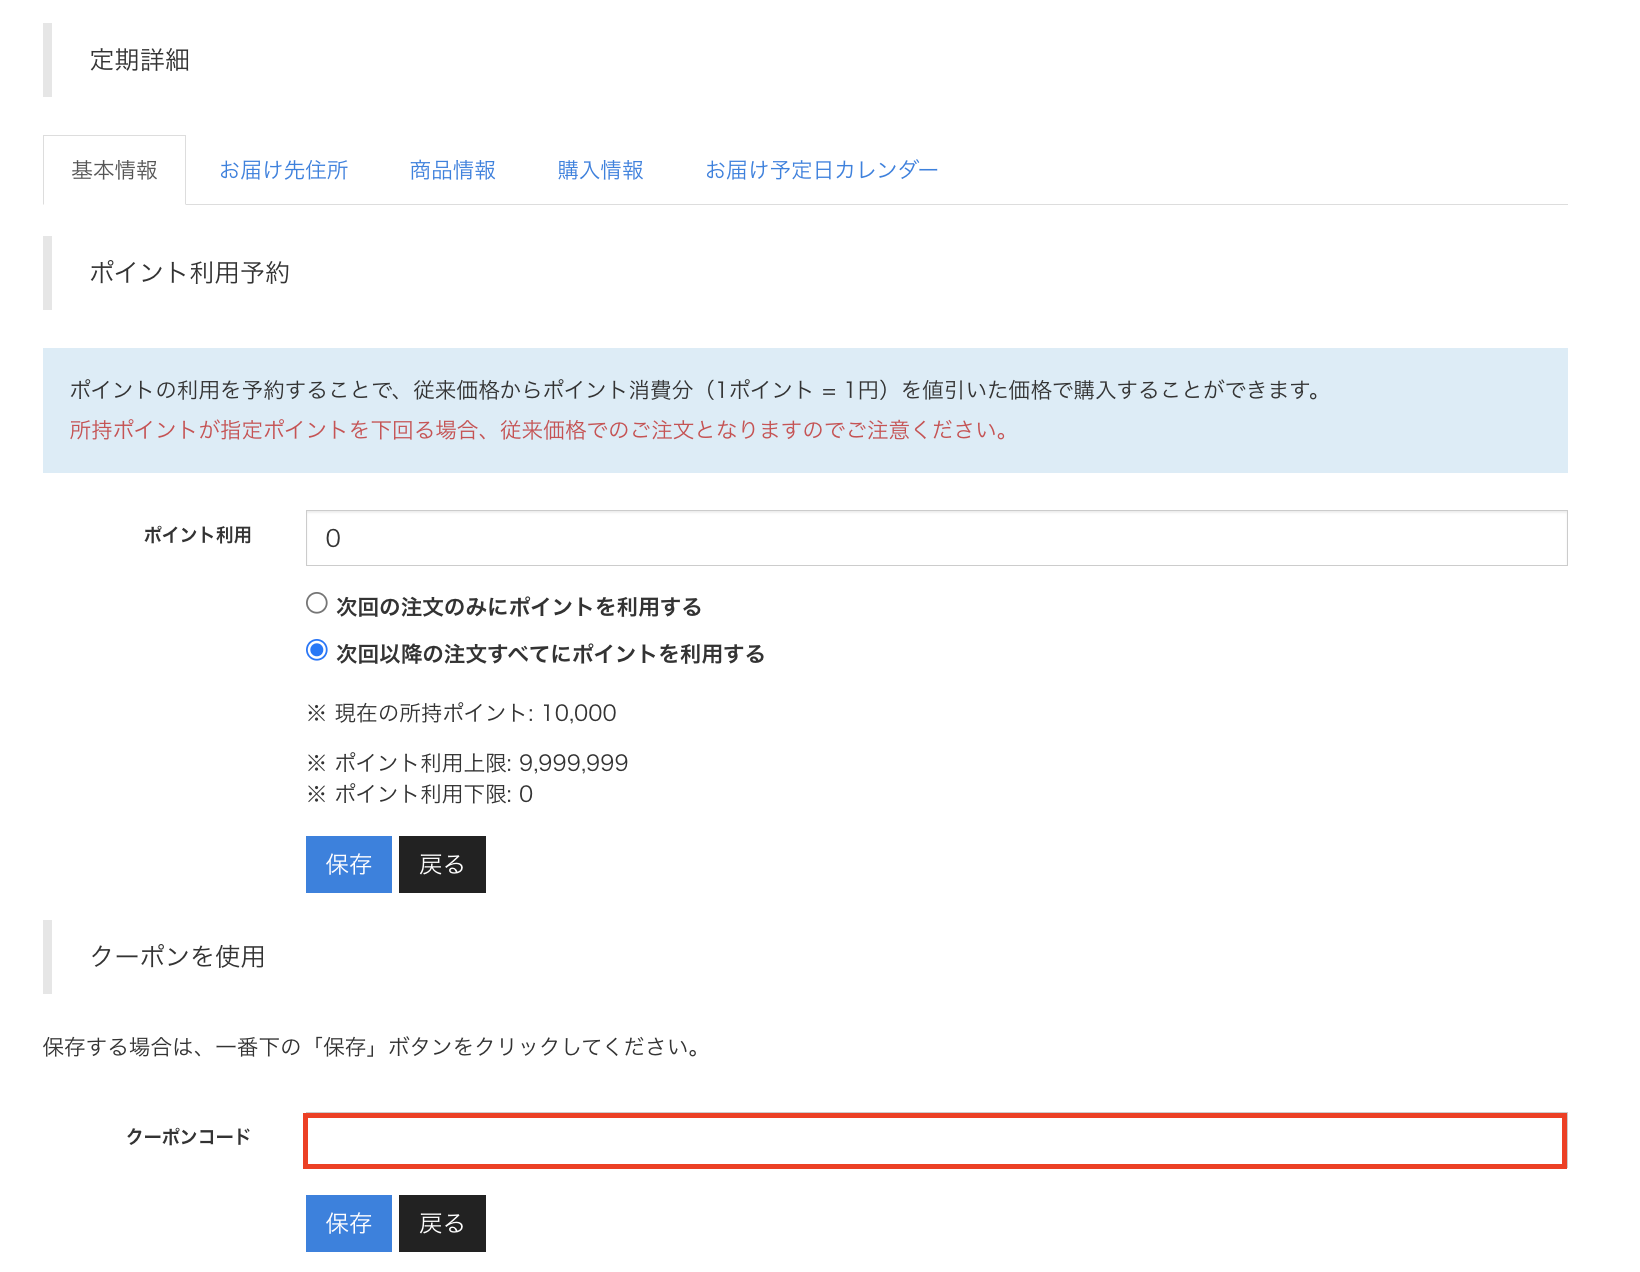Focus the ポイント利用 input field
The height and width of the screenshot is (1272, 1640).
(936, 538)
